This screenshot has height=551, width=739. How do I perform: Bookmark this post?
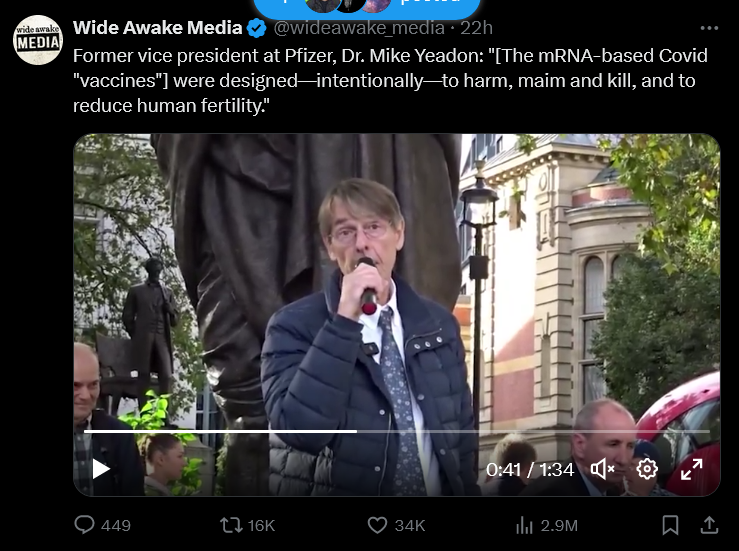(671, 525)
